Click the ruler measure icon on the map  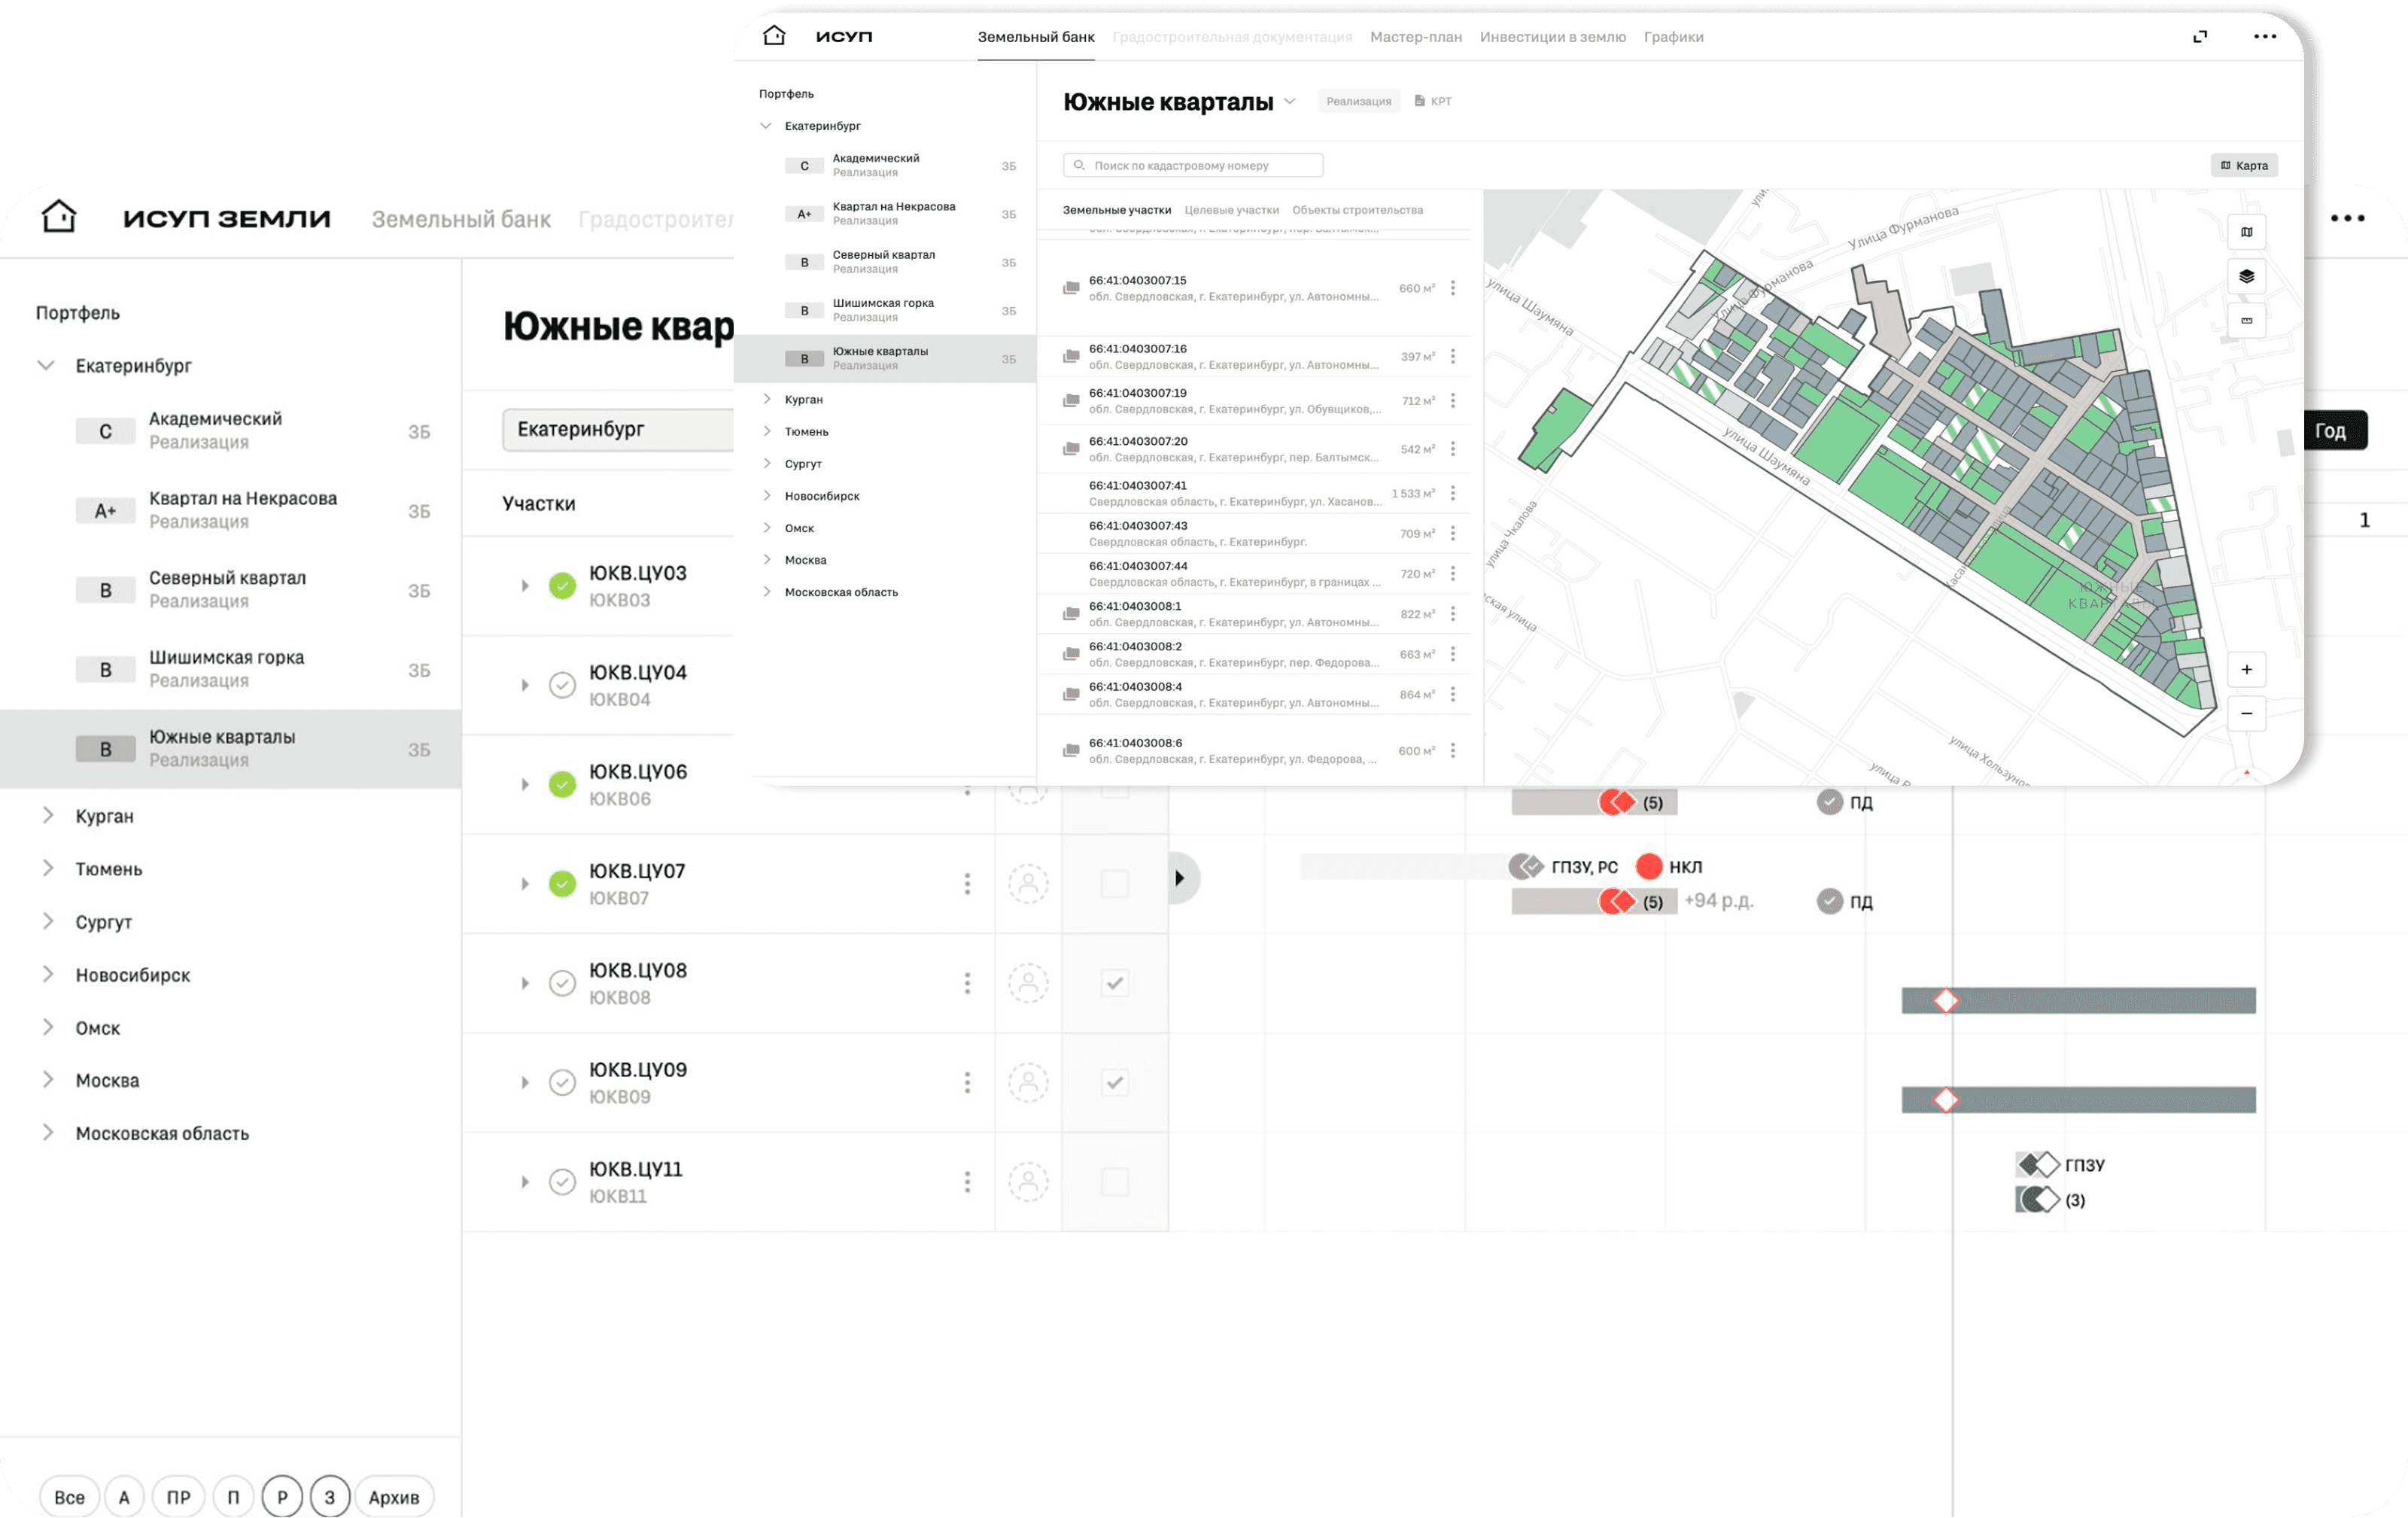(2246, 320)
